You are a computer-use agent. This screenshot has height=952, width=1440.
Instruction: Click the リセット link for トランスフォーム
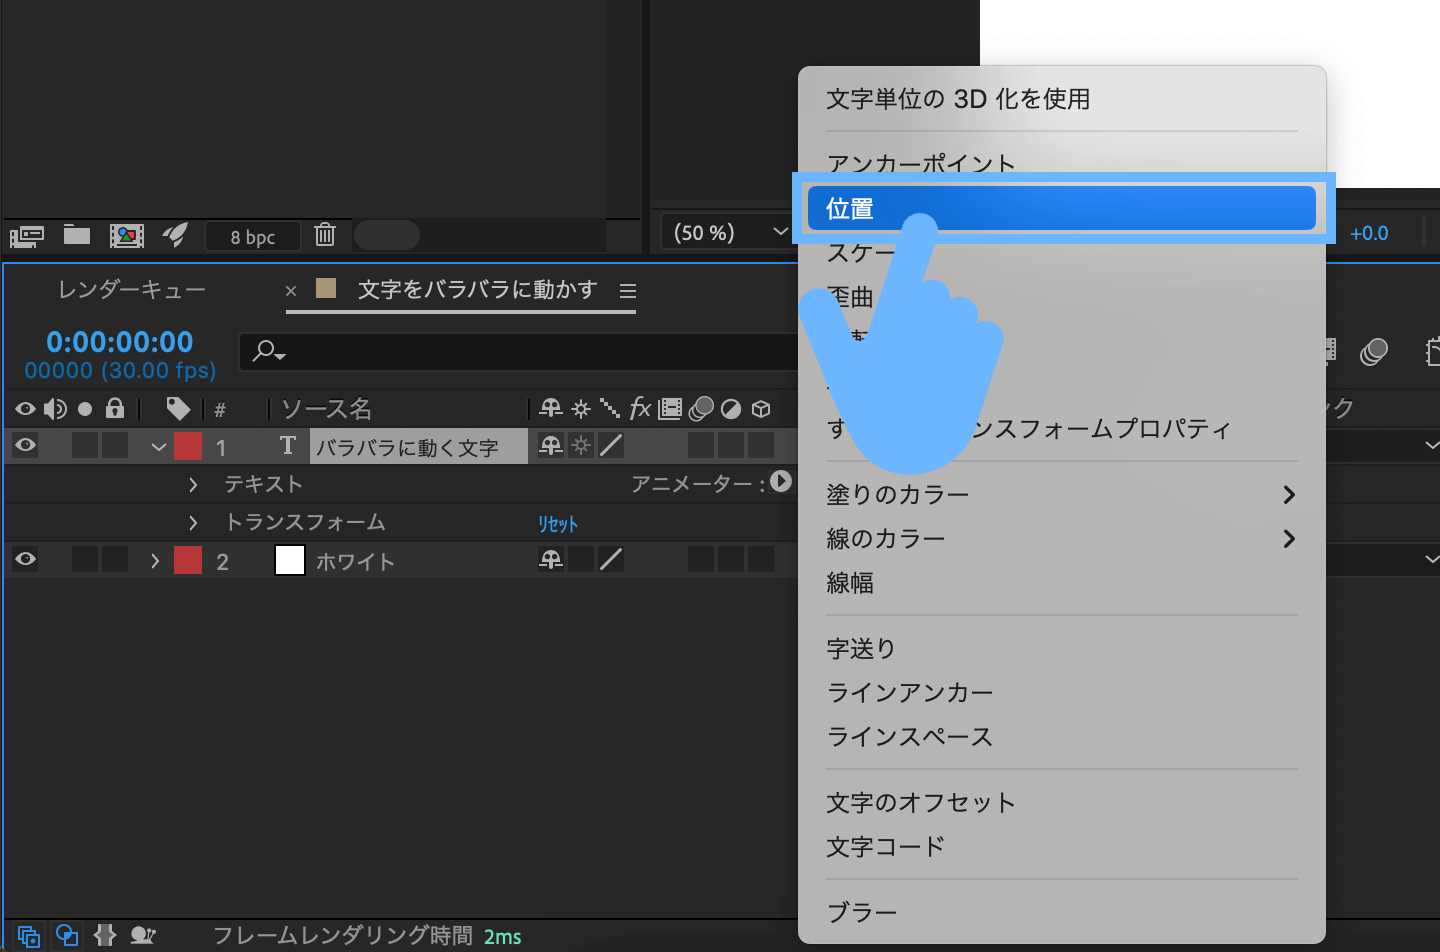558,523
